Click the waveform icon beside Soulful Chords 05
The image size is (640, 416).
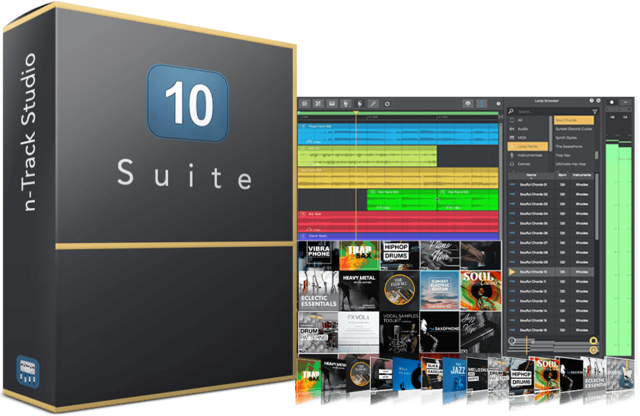(512, 223)
